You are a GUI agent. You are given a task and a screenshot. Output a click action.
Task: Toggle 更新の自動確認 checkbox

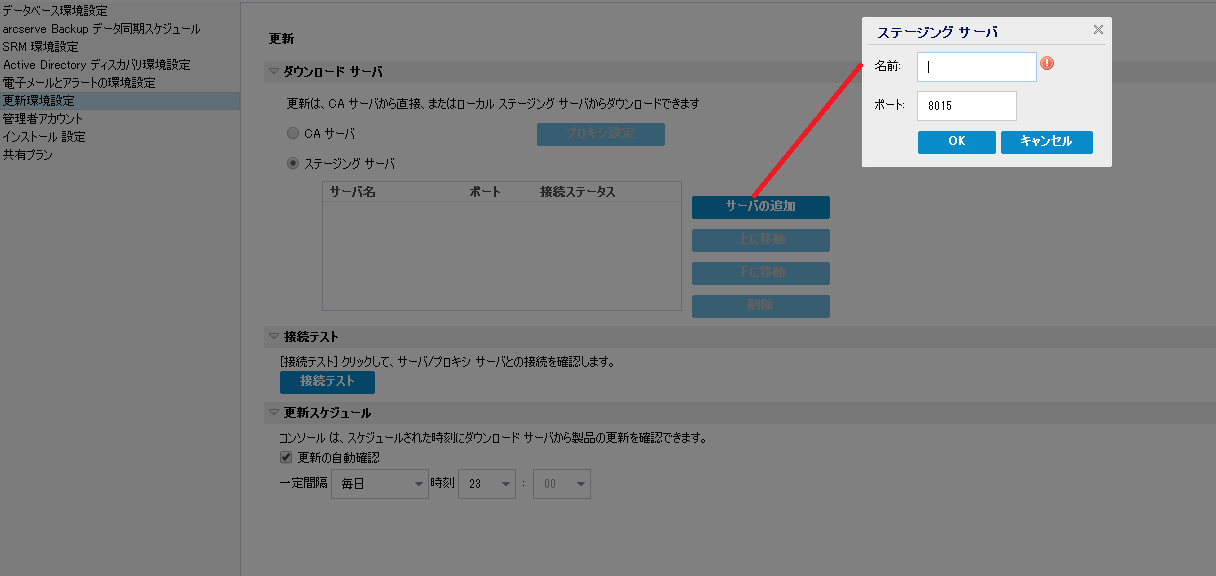[x=286, y=458]
